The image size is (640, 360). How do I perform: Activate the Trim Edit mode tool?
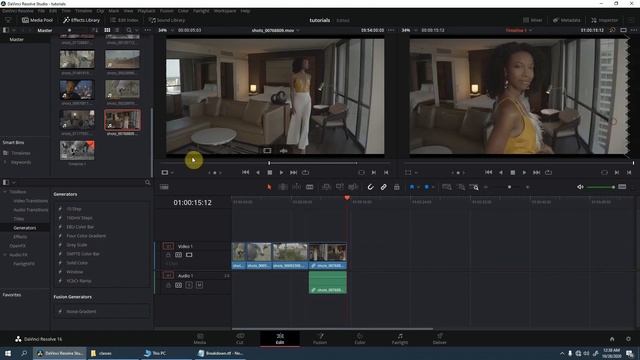[282, 187]
